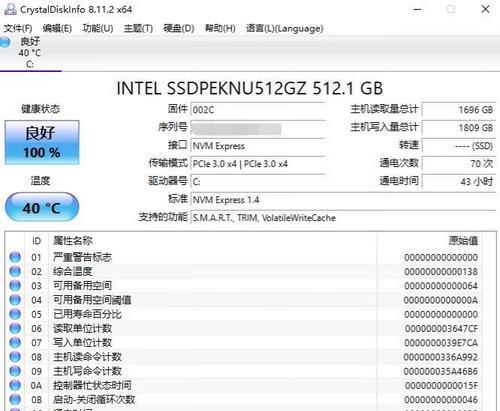Click raw value 000000000015F
The height and width of the screenshot is (411, 500).
(442, 386)
